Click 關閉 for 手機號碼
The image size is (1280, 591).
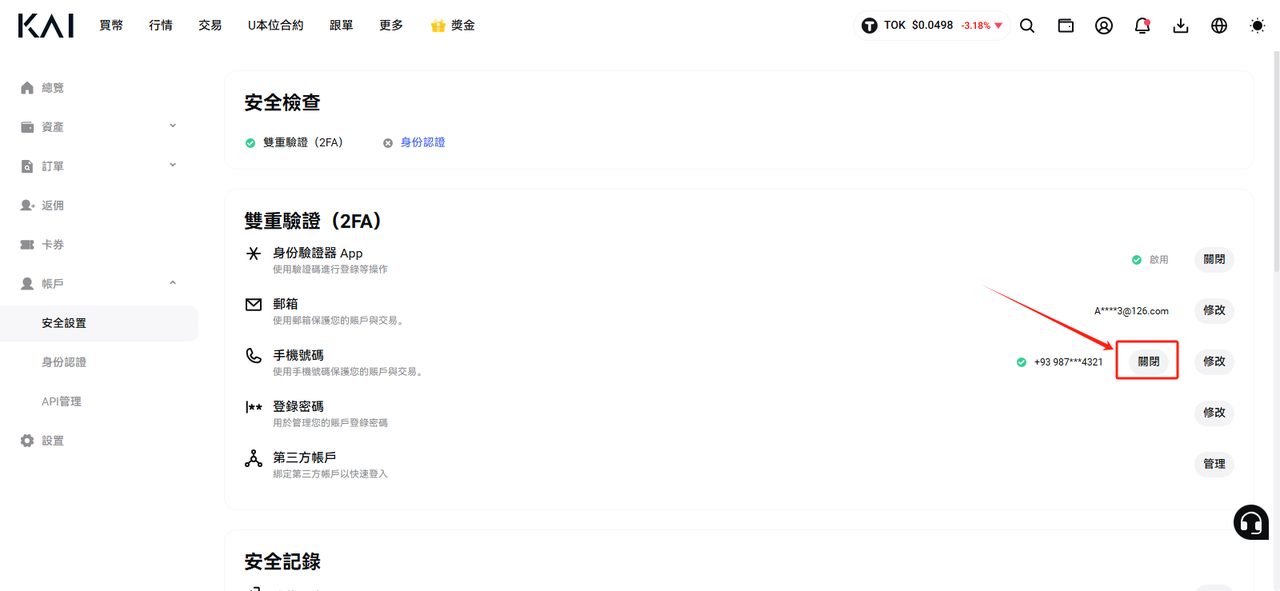[1149, 362]
